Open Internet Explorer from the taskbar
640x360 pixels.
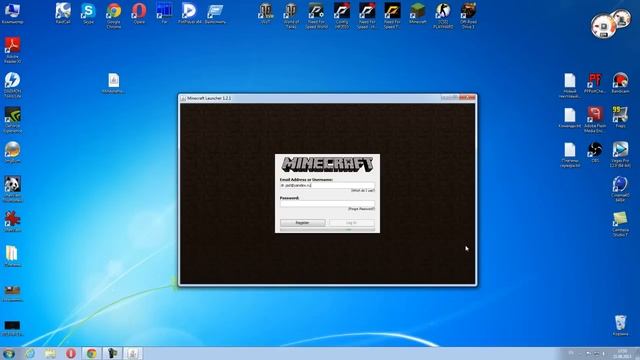[30, 353]
